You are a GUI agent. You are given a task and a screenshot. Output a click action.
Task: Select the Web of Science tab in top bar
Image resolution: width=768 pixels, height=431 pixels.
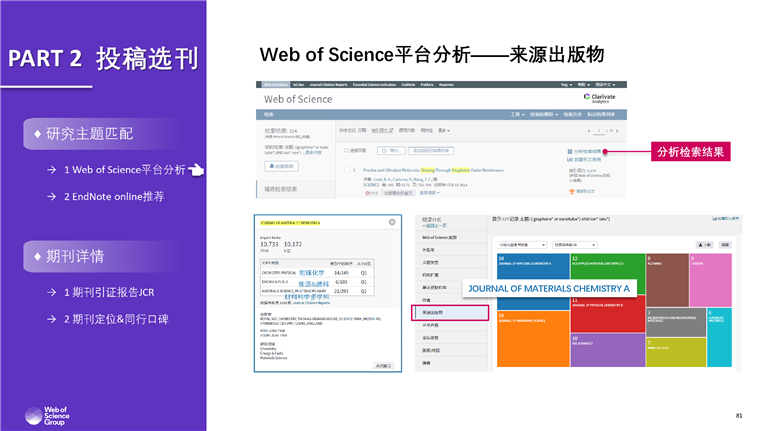275,85
